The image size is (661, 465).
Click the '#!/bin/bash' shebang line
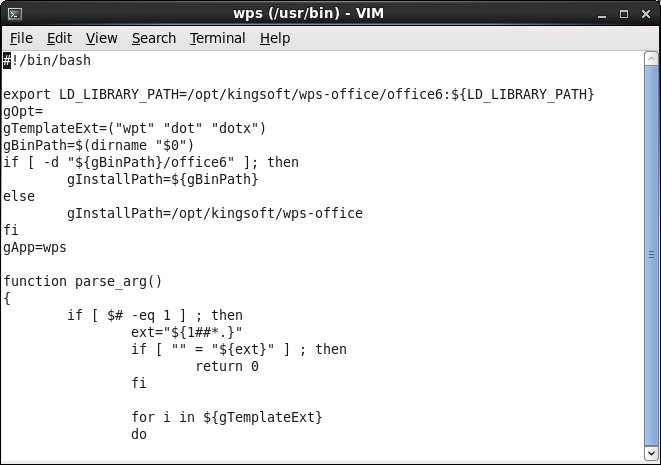point(47,60)
